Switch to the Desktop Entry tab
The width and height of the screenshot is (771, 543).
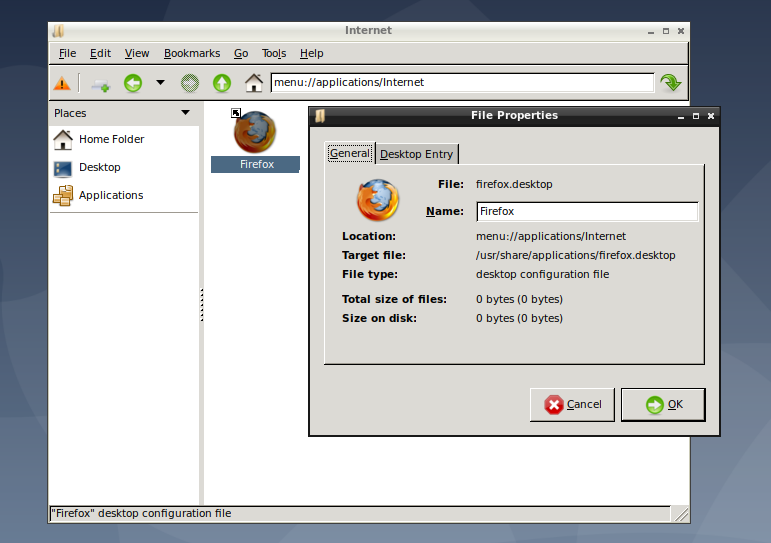416,154
